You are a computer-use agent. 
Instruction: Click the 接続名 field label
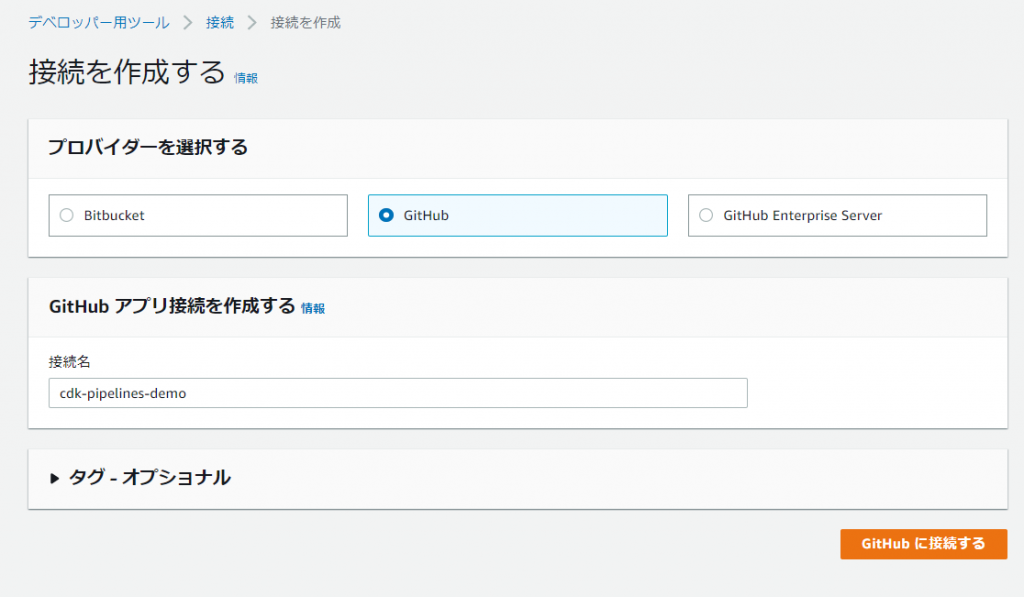tap(69, 362)
